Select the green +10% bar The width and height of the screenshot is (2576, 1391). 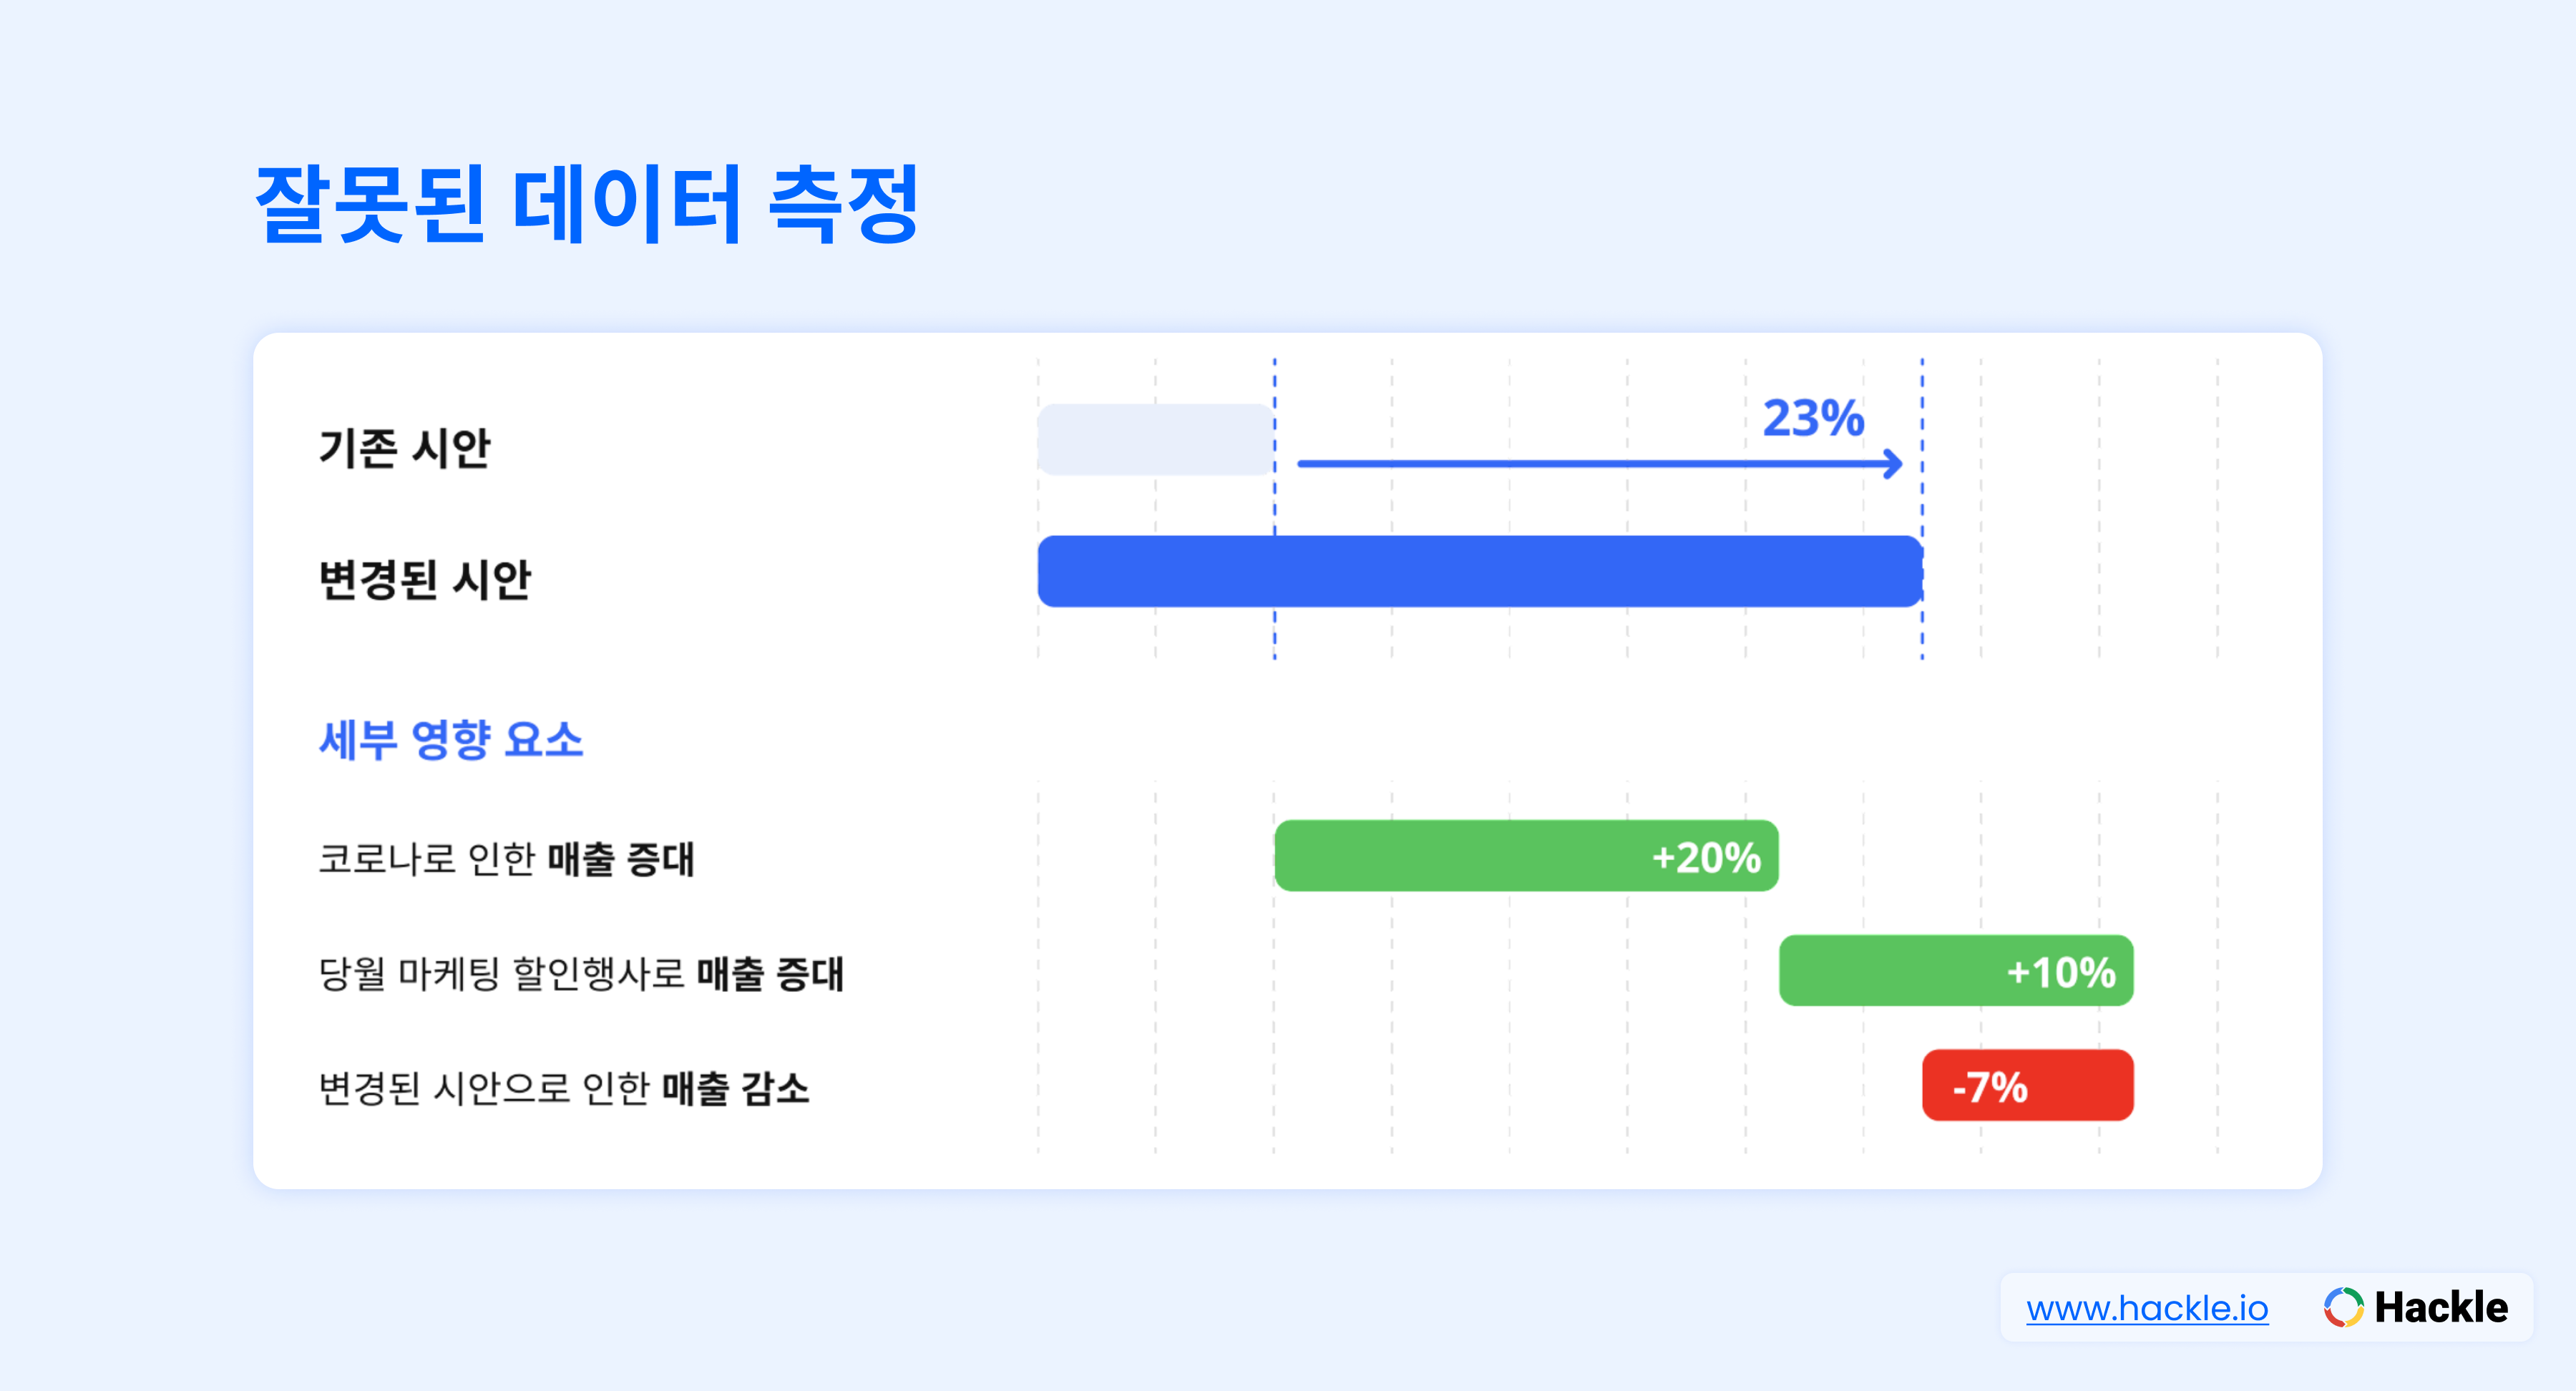click(1956, 970)
